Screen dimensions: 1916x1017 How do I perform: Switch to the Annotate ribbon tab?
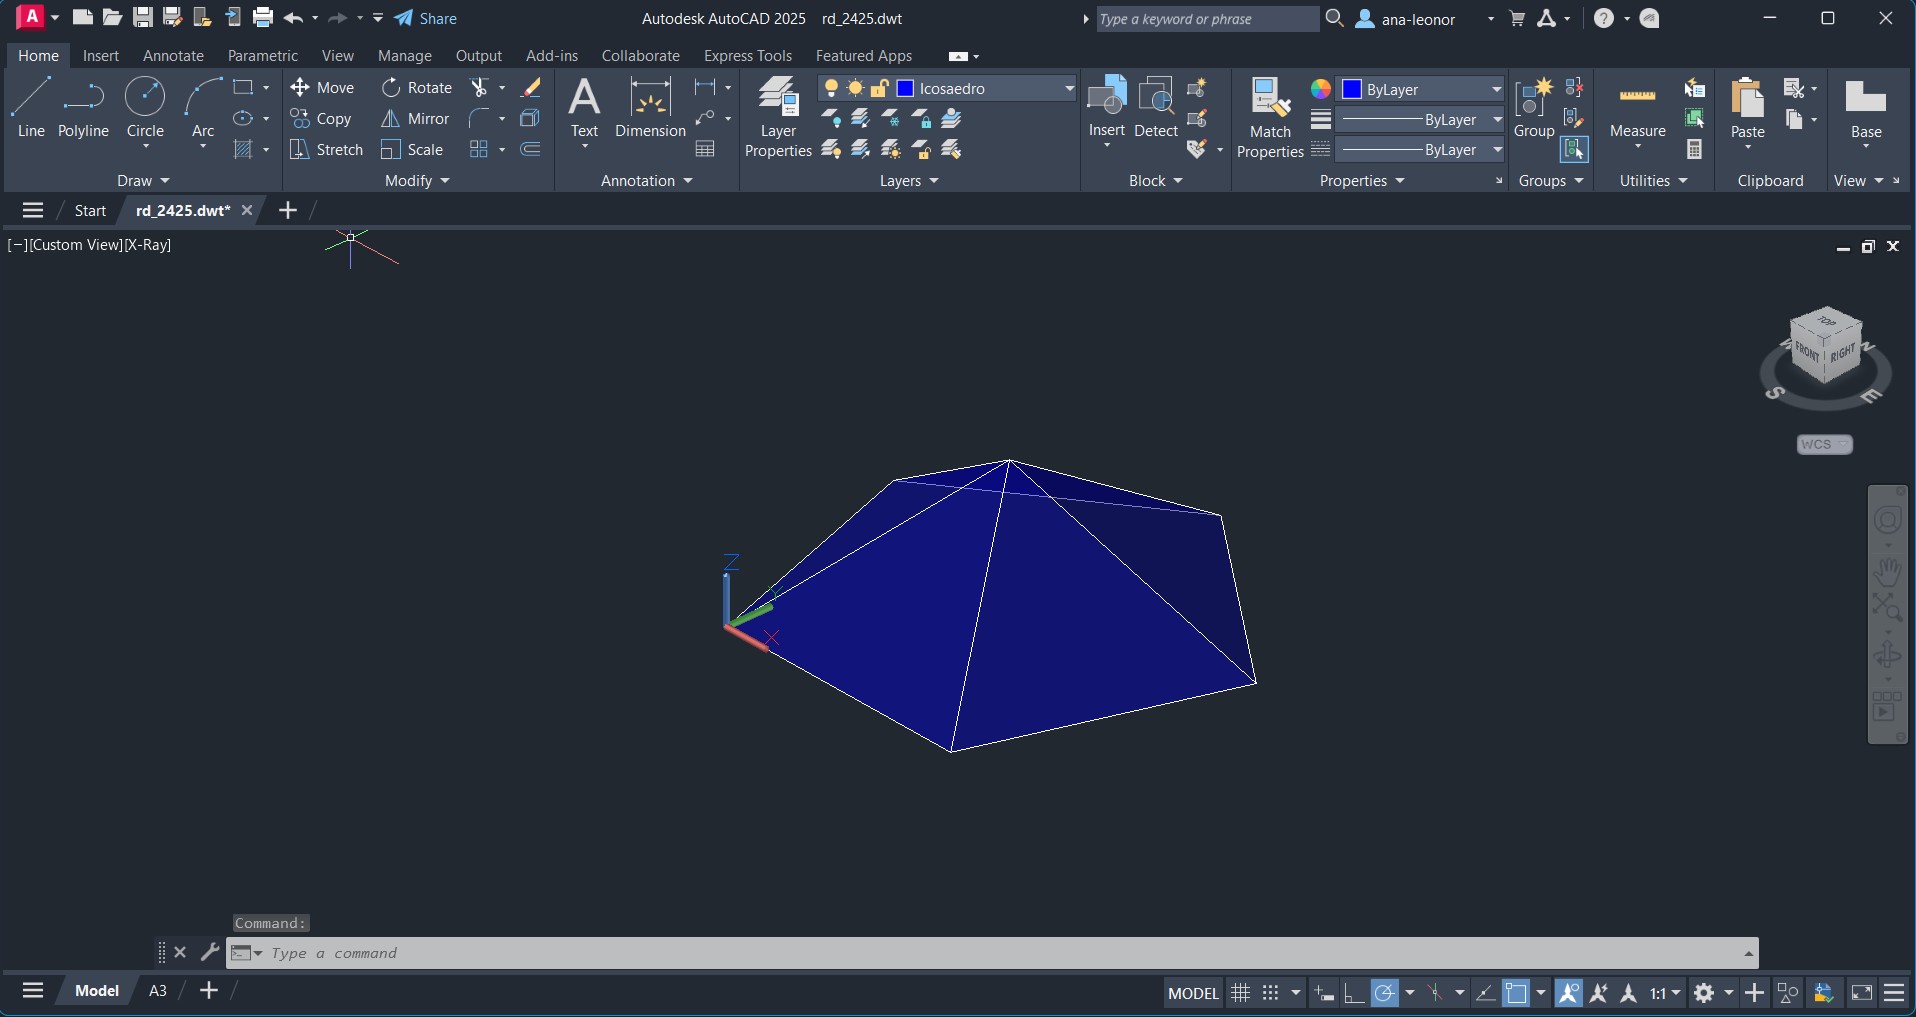173,56
